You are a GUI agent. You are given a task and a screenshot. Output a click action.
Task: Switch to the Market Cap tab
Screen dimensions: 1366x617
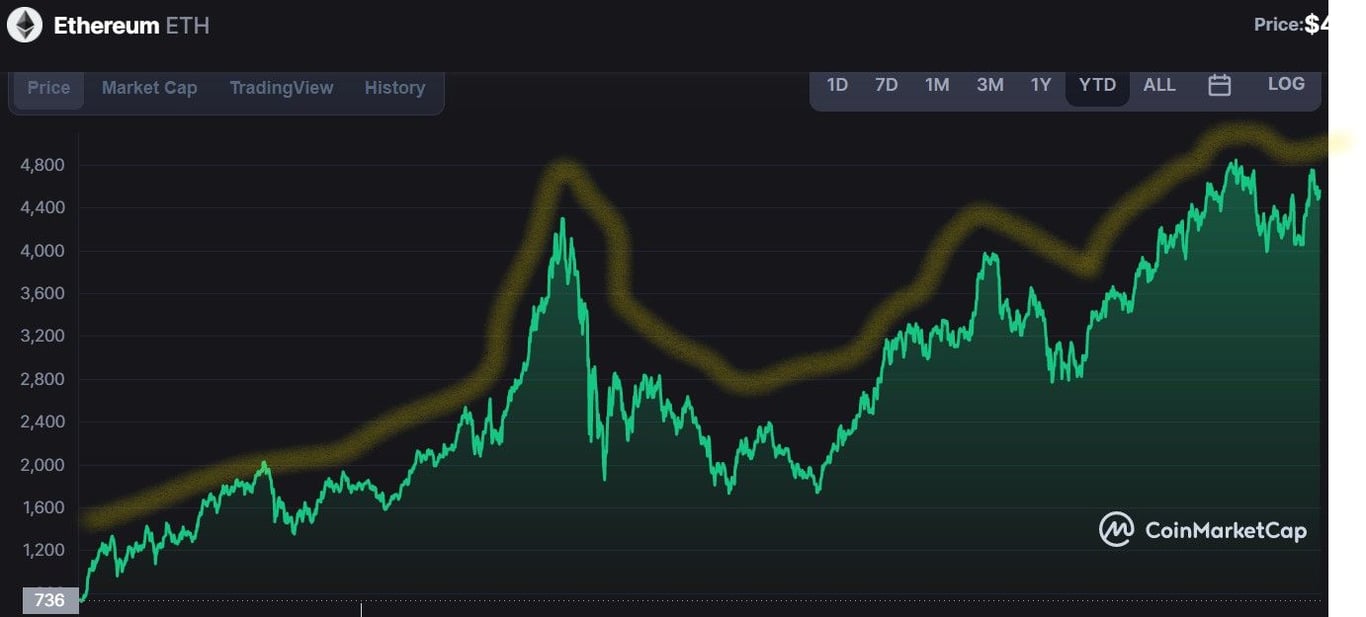tap(149, 88)
